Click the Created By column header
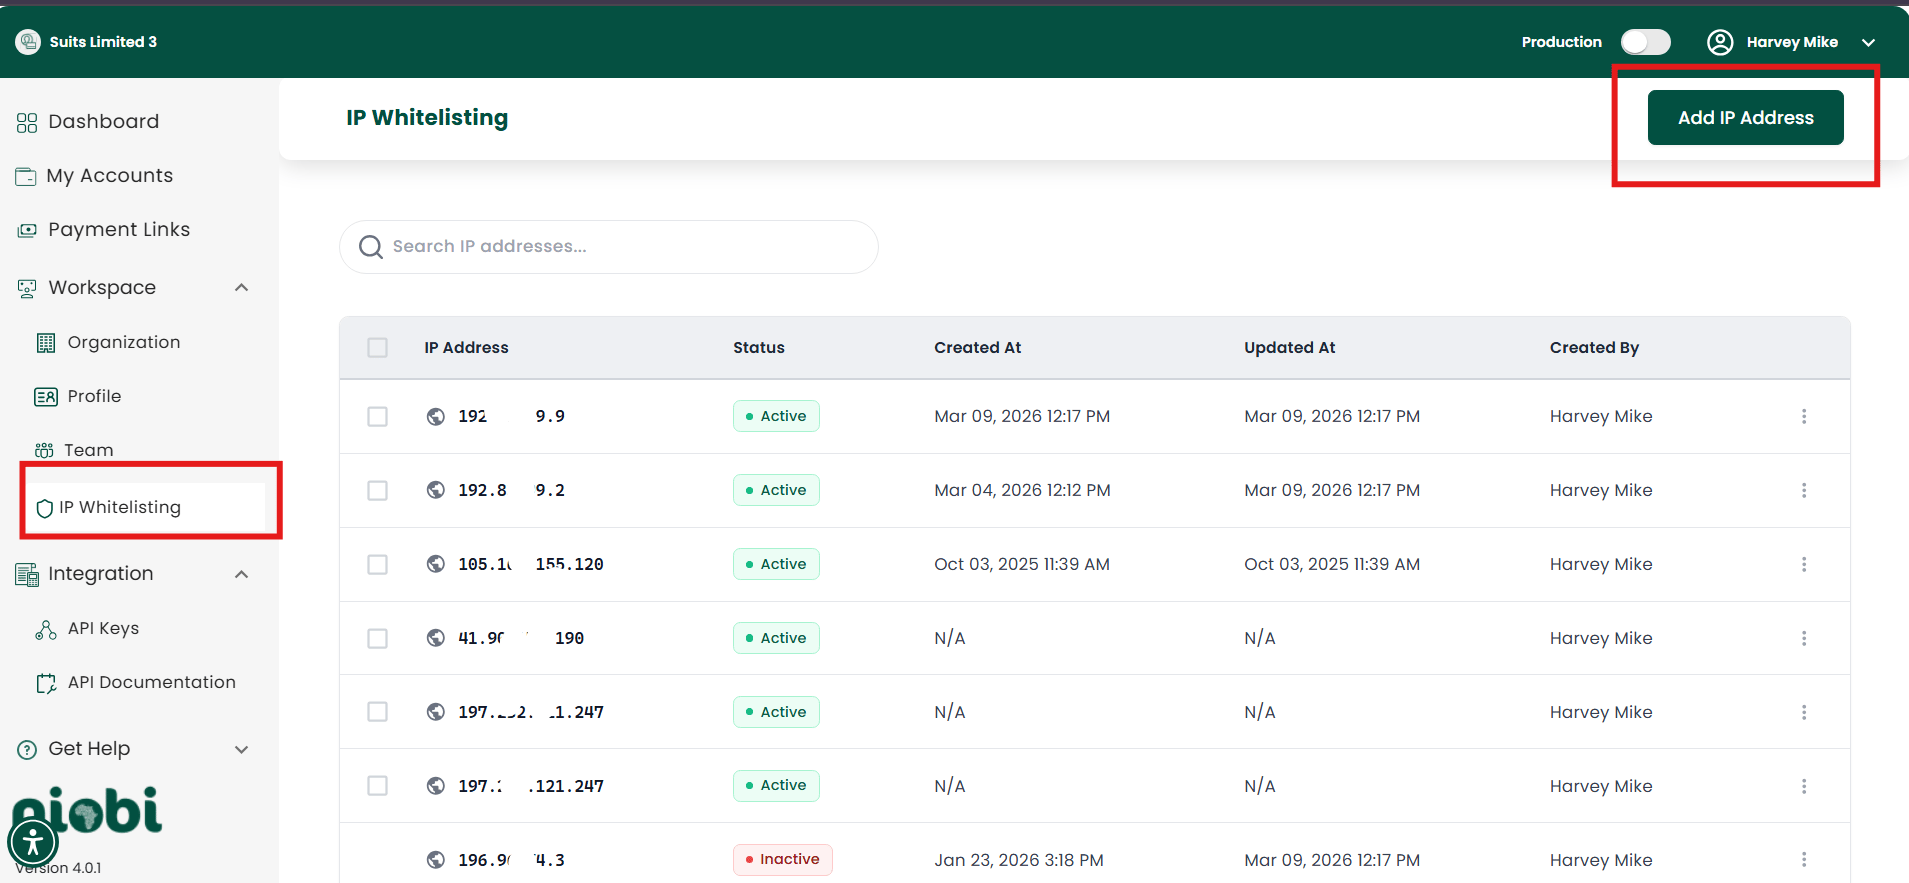The width and height of the screenshot is (1909, 883). coord(1595,348)
